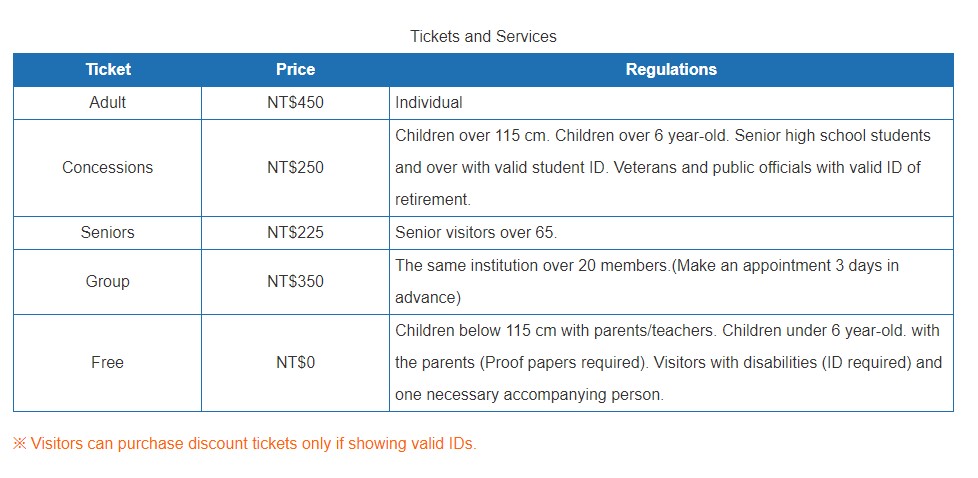The height and width of the screenshot is (478, 978).
Task: Click the Regulations column header
Action: pos(671,70)
